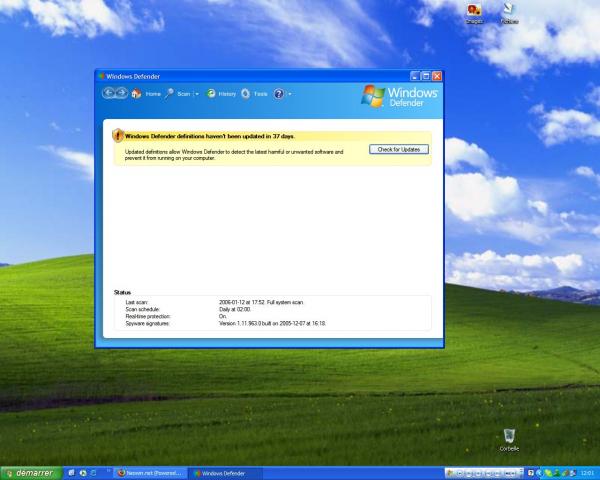Image resolution: width=600 pixels, height=480 pixels.
Task: Open the Tools page
Action: coord(254,94)
